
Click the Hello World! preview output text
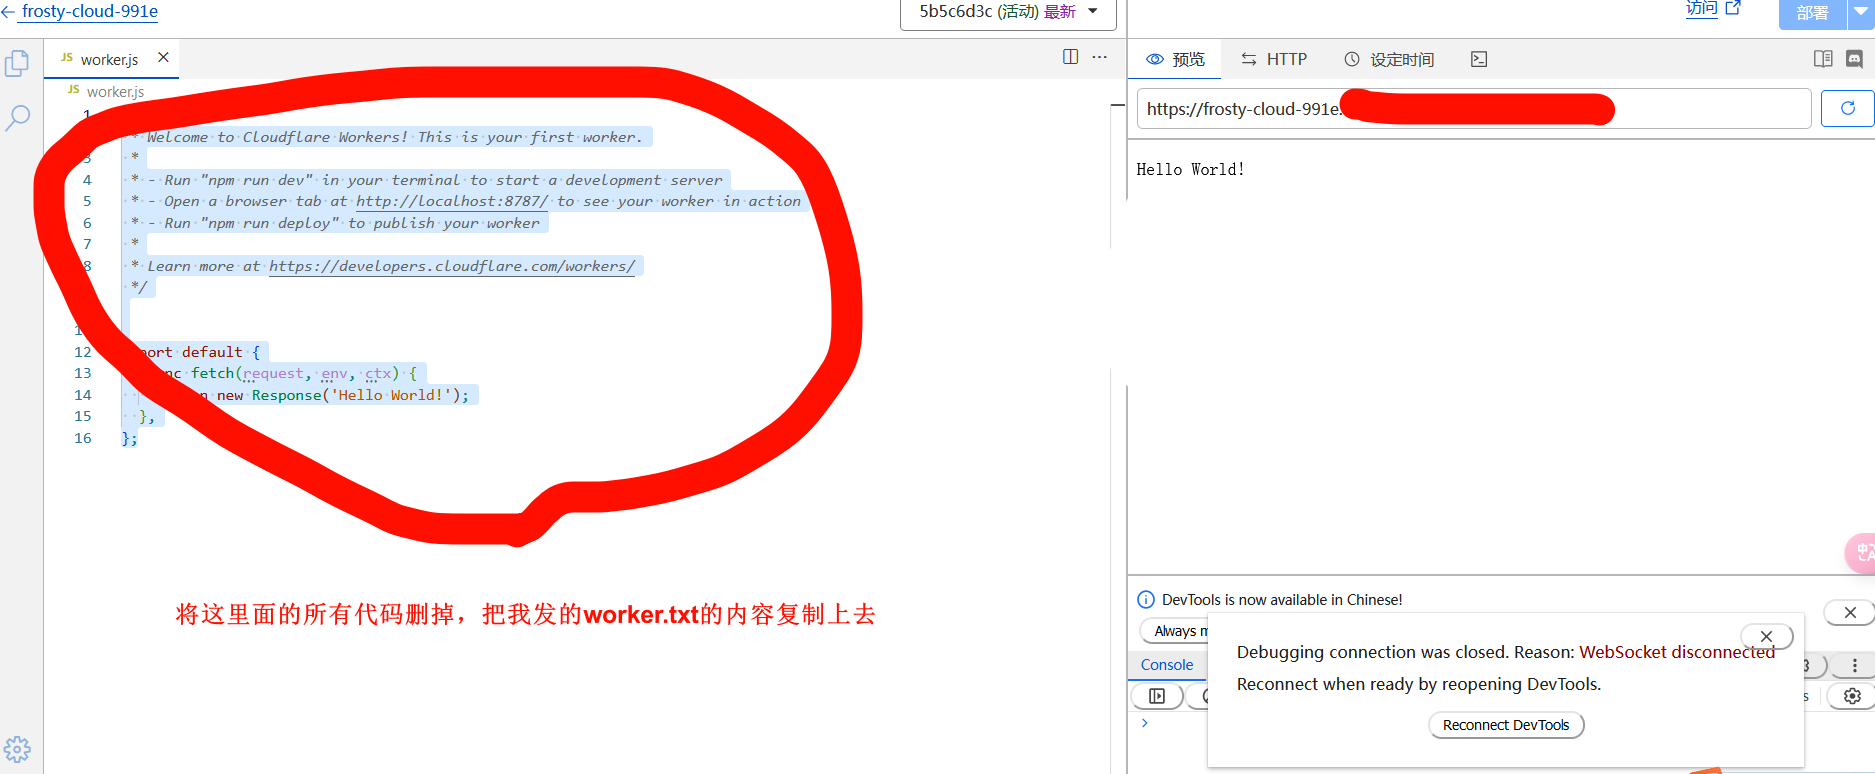click(1190, 169)
